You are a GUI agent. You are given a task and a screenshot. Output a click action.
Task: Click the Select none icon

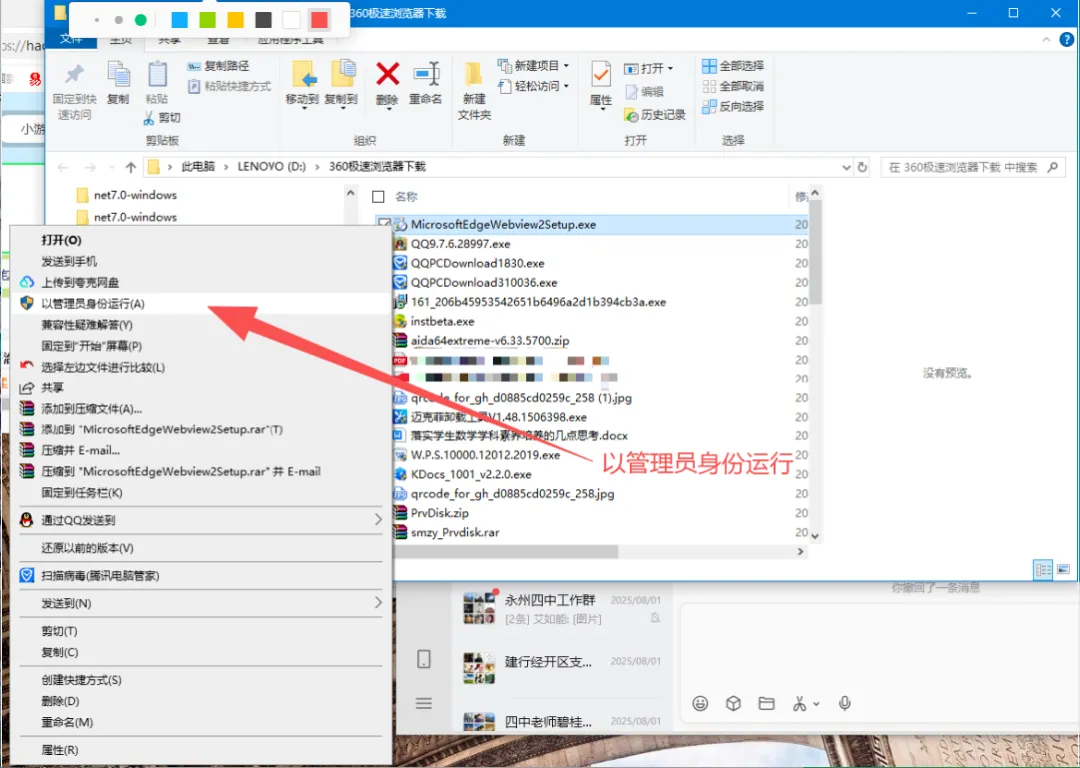pos(709,86)
